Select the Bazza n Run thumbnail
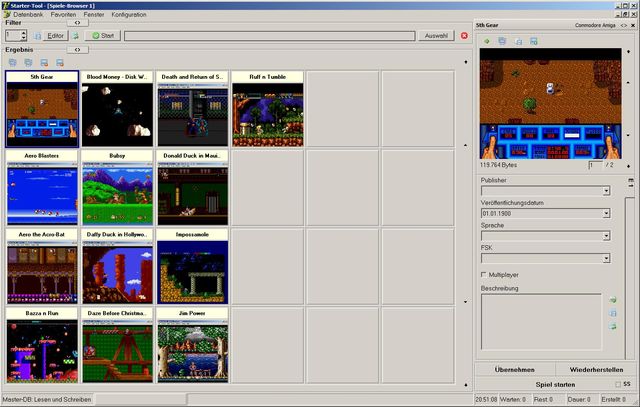The width and height of the screenshot is (640, 407). click(42, 345)
